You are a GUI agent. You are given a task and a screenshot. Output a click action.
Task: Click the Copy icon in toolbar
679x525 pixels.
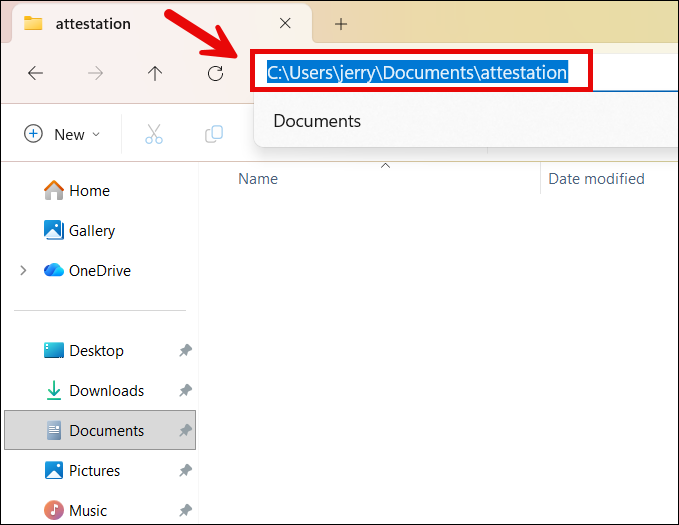[213, 134]
